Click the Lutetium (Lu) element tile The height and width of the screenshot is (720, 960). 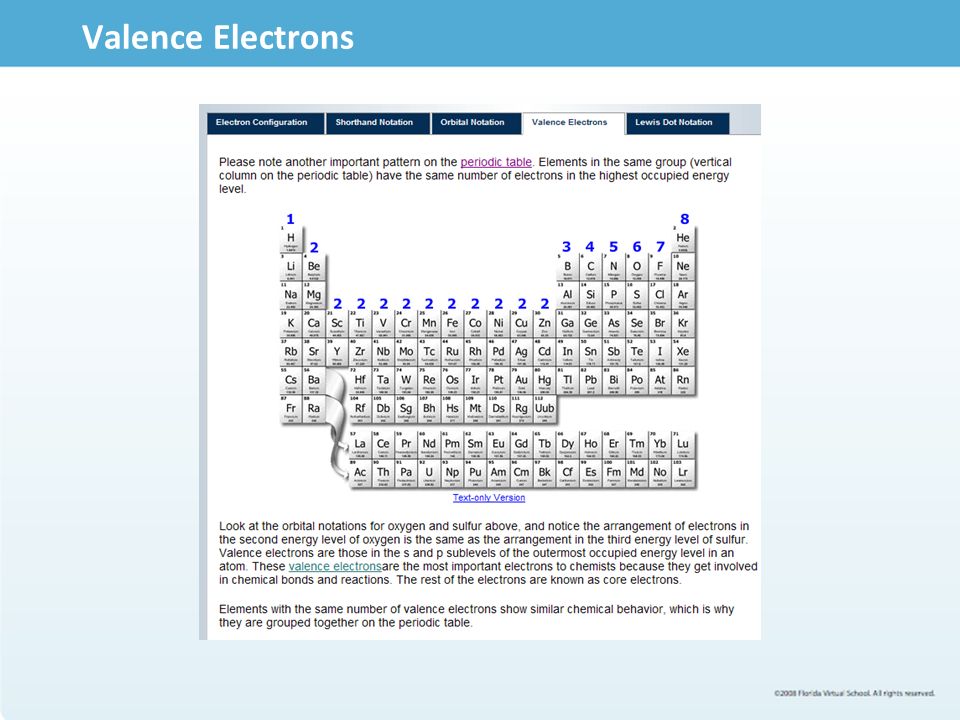683,444
